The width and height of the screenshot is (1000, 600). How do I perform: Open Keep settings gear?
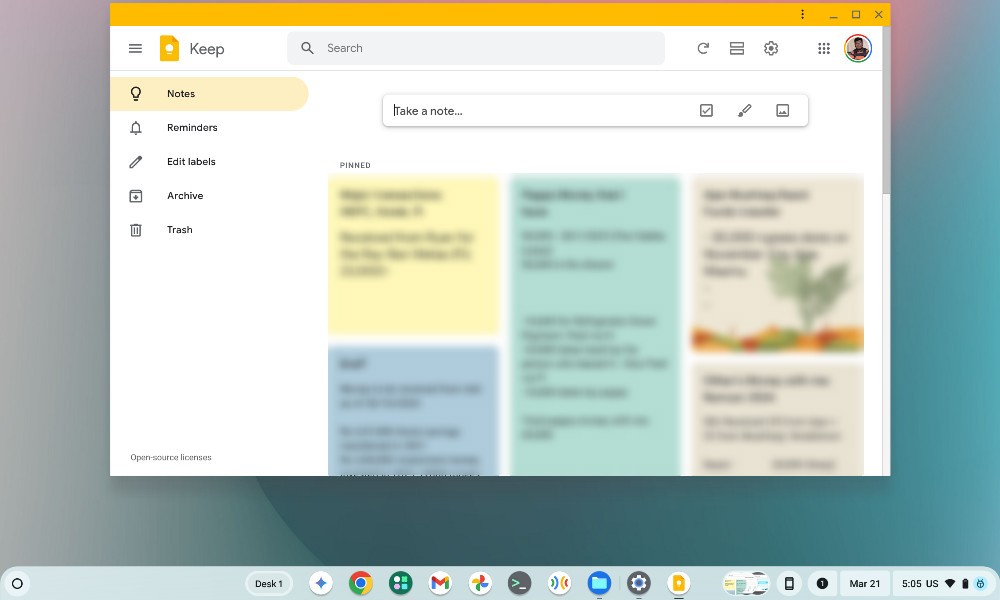coord(771,48)
